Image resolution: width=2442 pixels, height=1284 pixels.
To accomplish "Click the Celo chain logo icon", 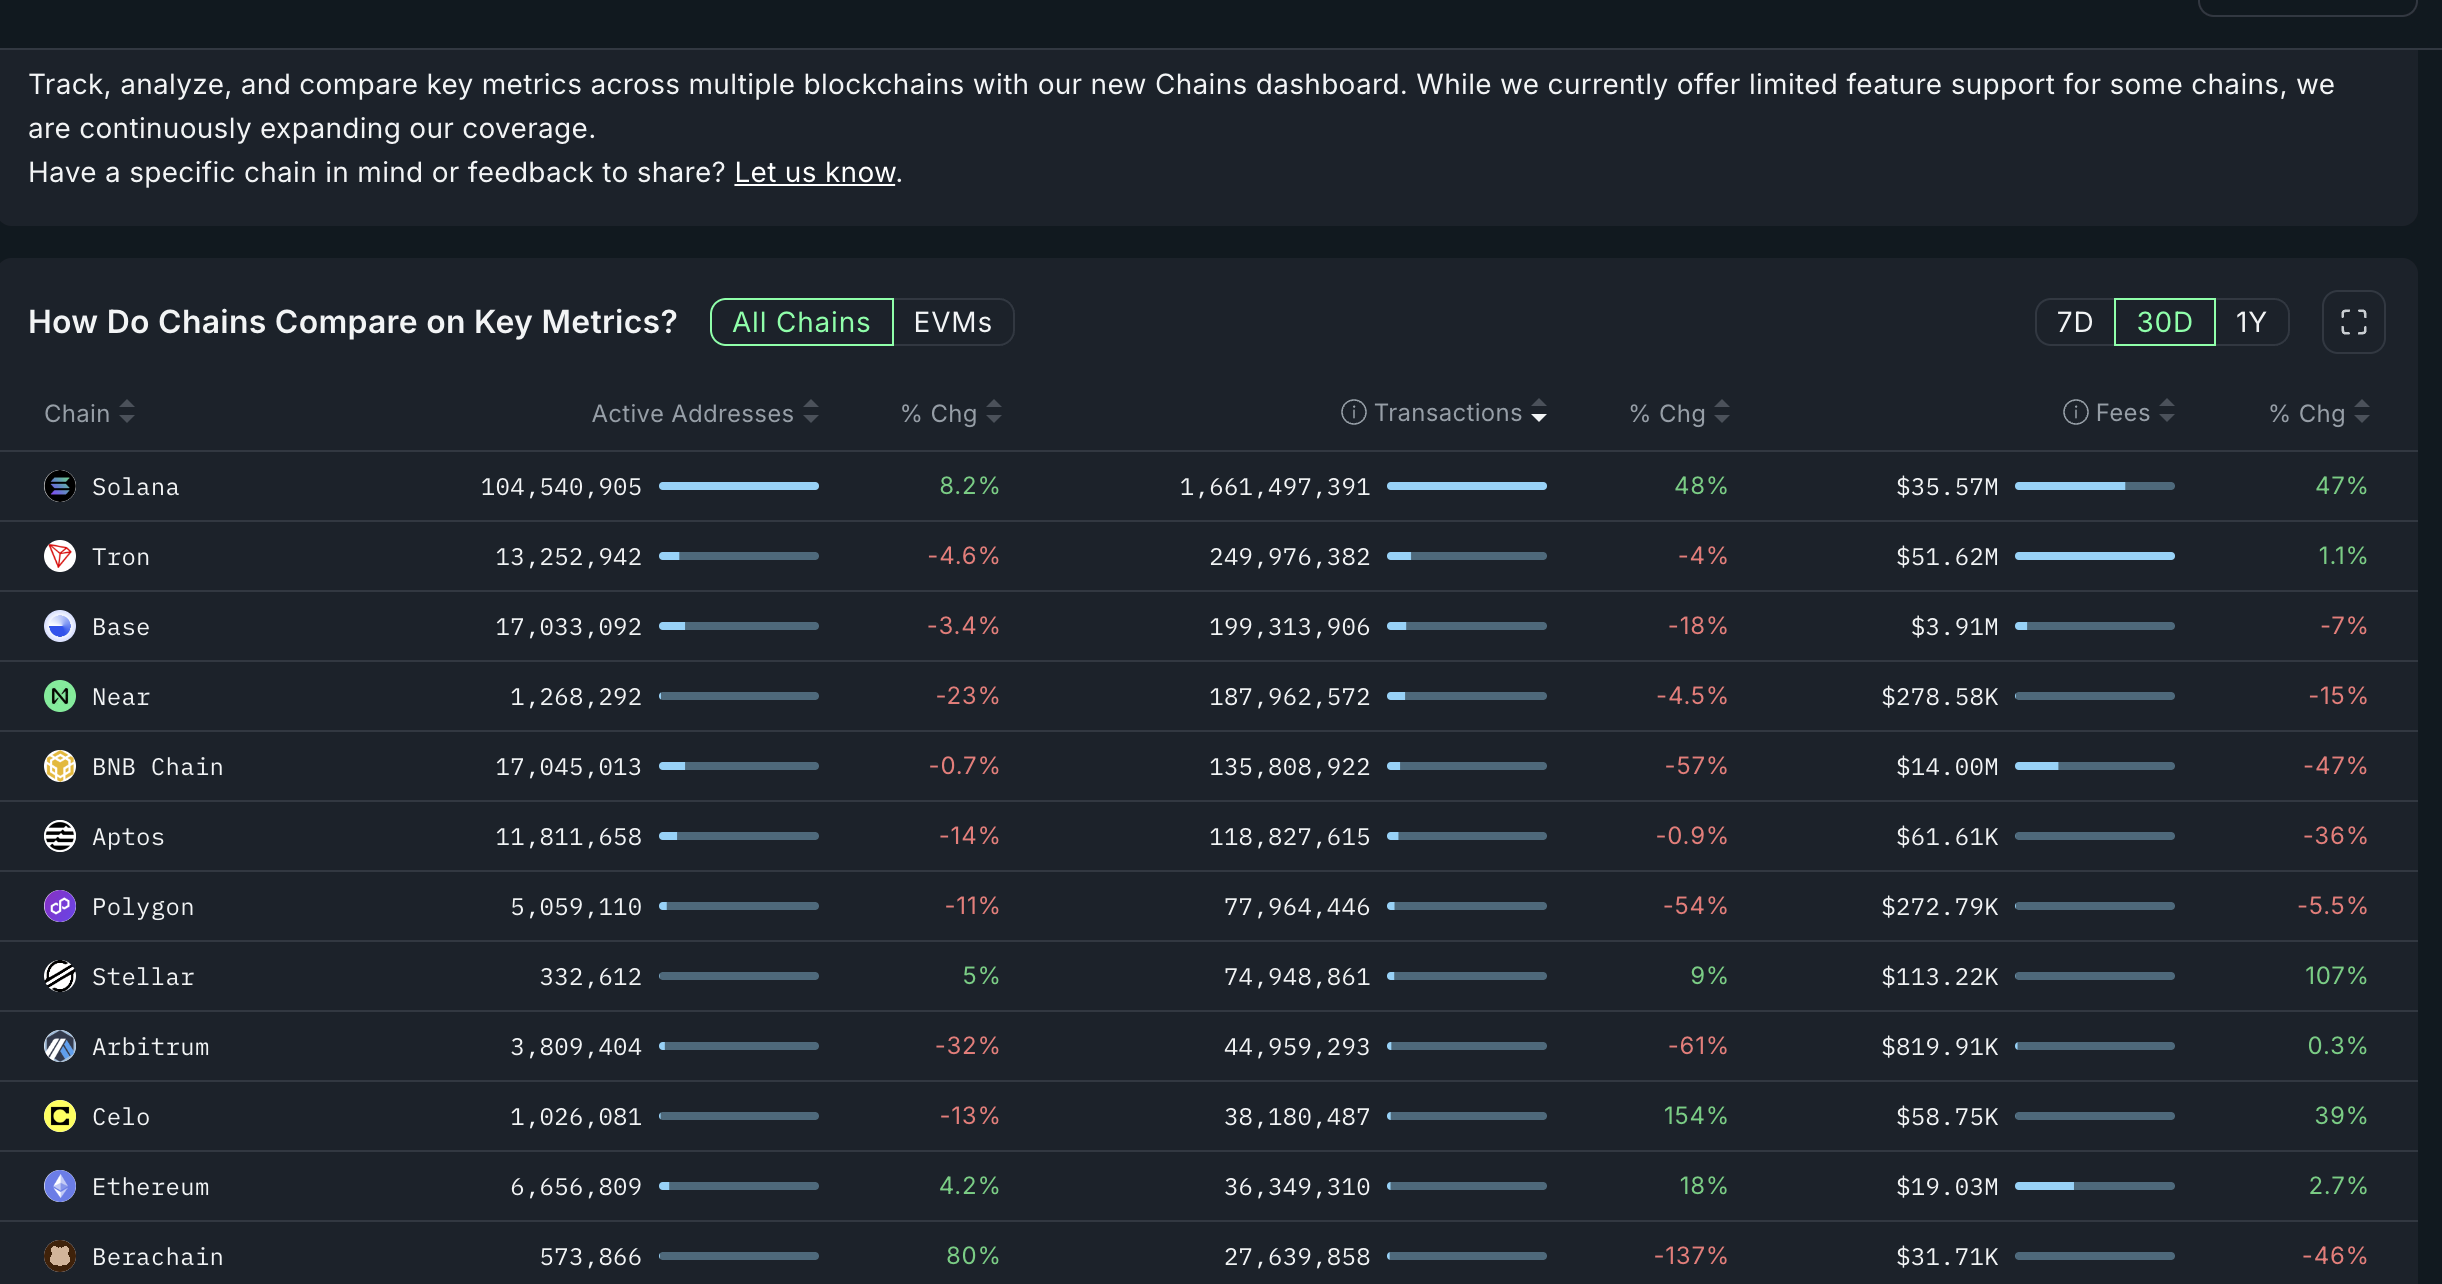I will pos(60,1116).
